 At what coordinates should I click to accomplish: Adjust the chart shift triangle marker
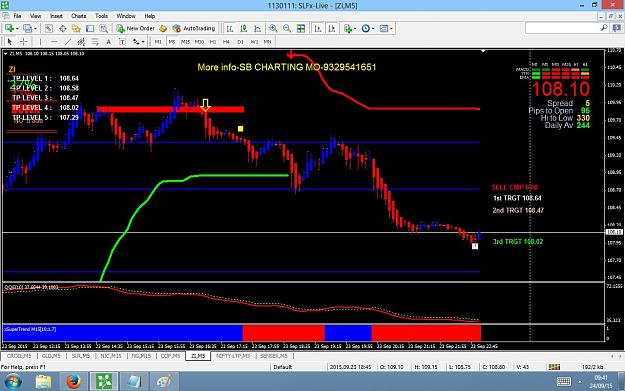483,51
